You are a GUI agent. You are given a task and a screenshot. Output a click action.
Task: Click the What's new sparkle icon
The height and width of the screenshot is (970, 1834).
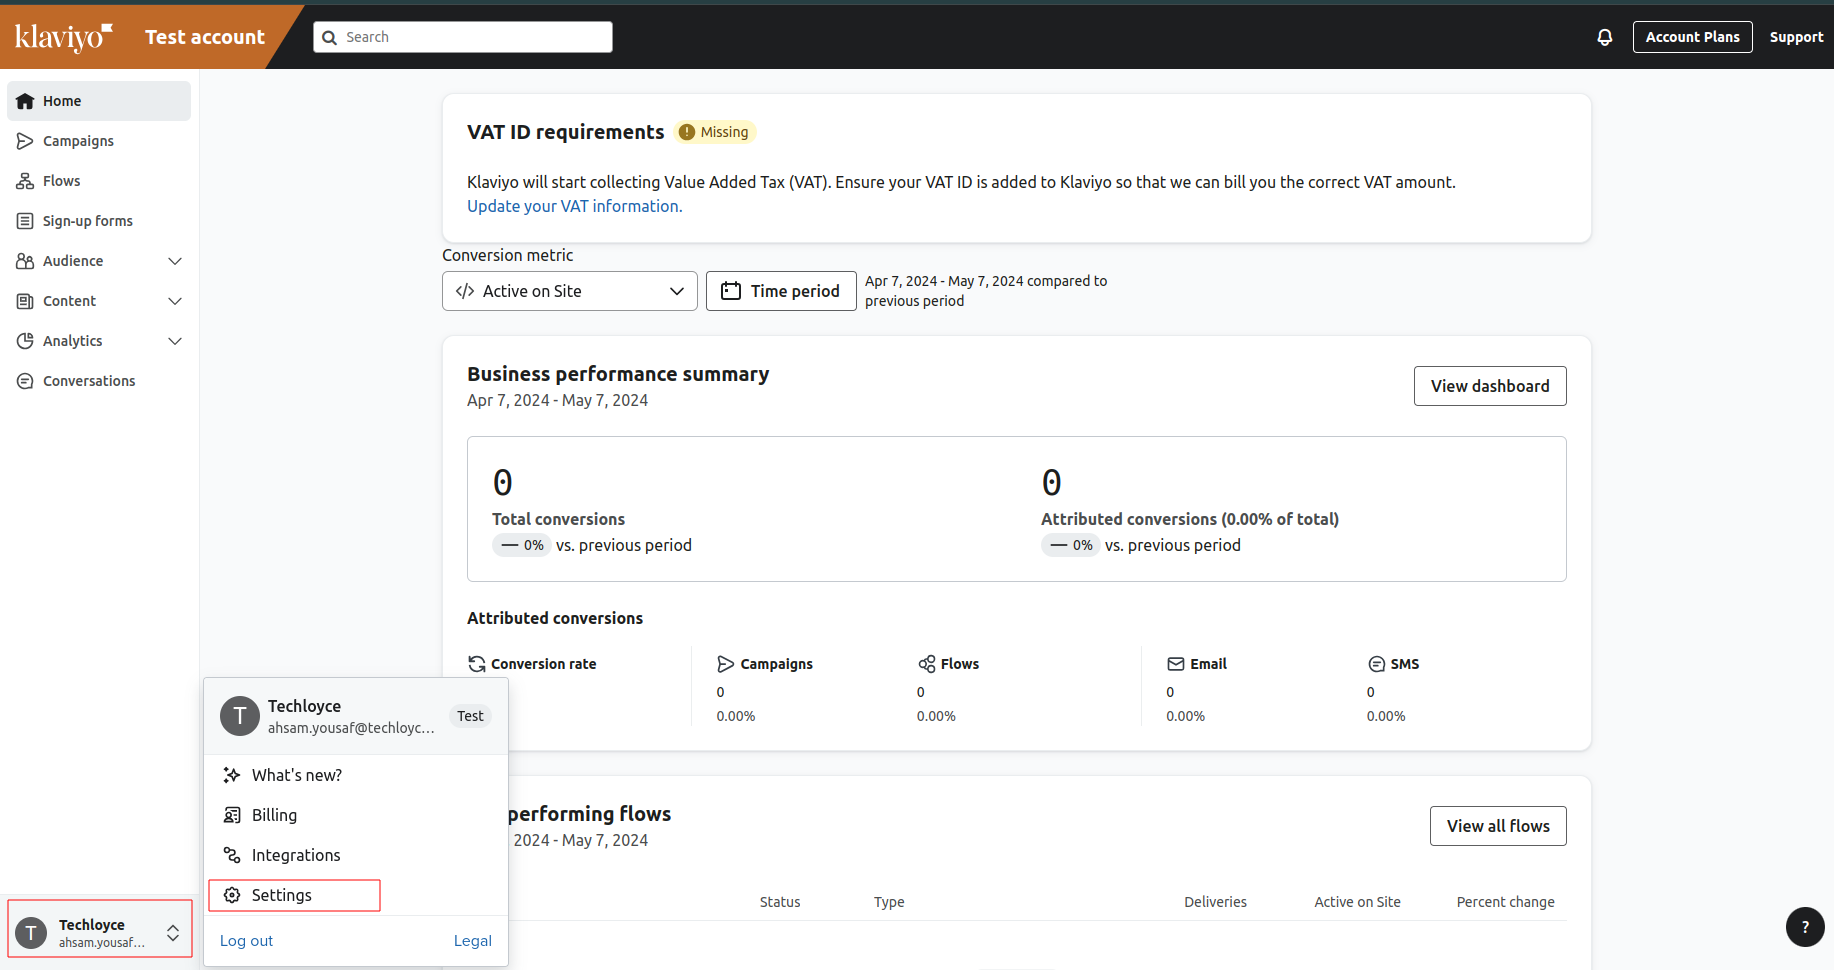click(x=232, y=775)
